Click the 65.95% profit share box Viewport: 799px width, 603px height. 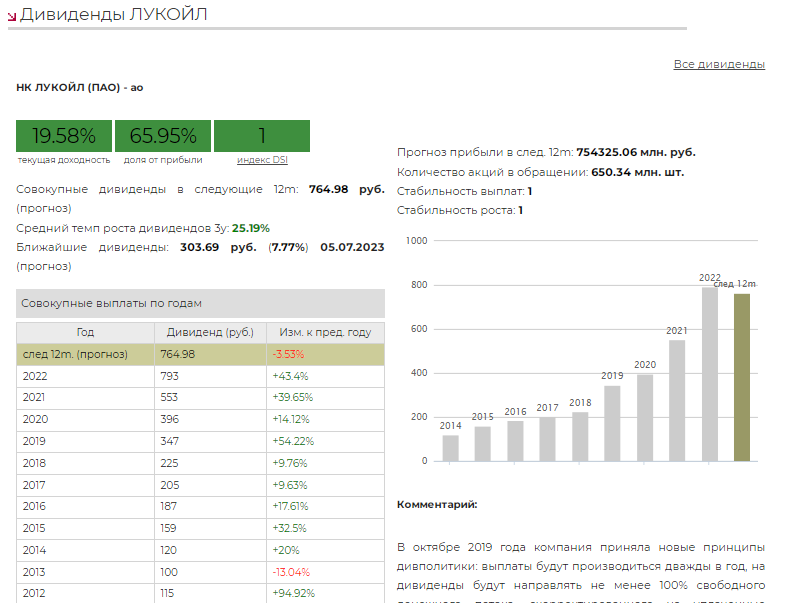click(163, 136)
